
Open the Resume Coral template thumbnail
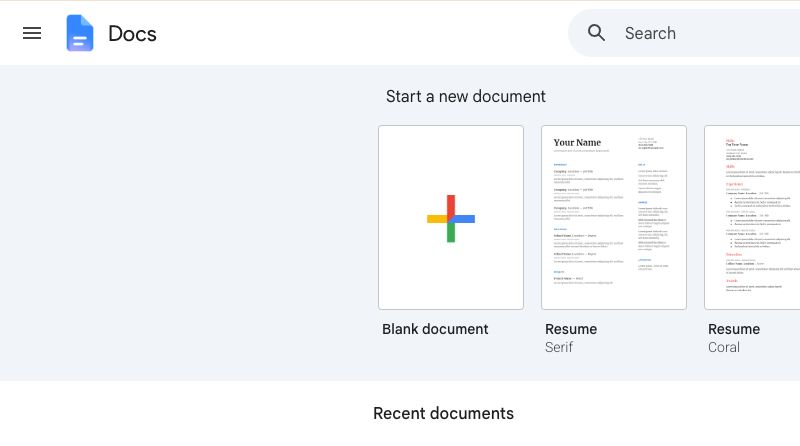(x=752, y=217)
